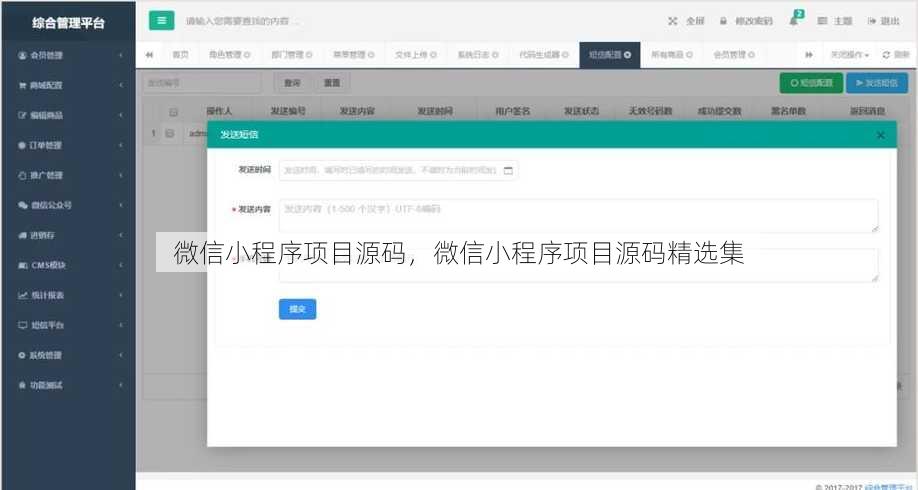918x490 pixels.
Task: Expand 统计报表 sidebar chevron
Action: pyautogui.click(x=121, y=295)
